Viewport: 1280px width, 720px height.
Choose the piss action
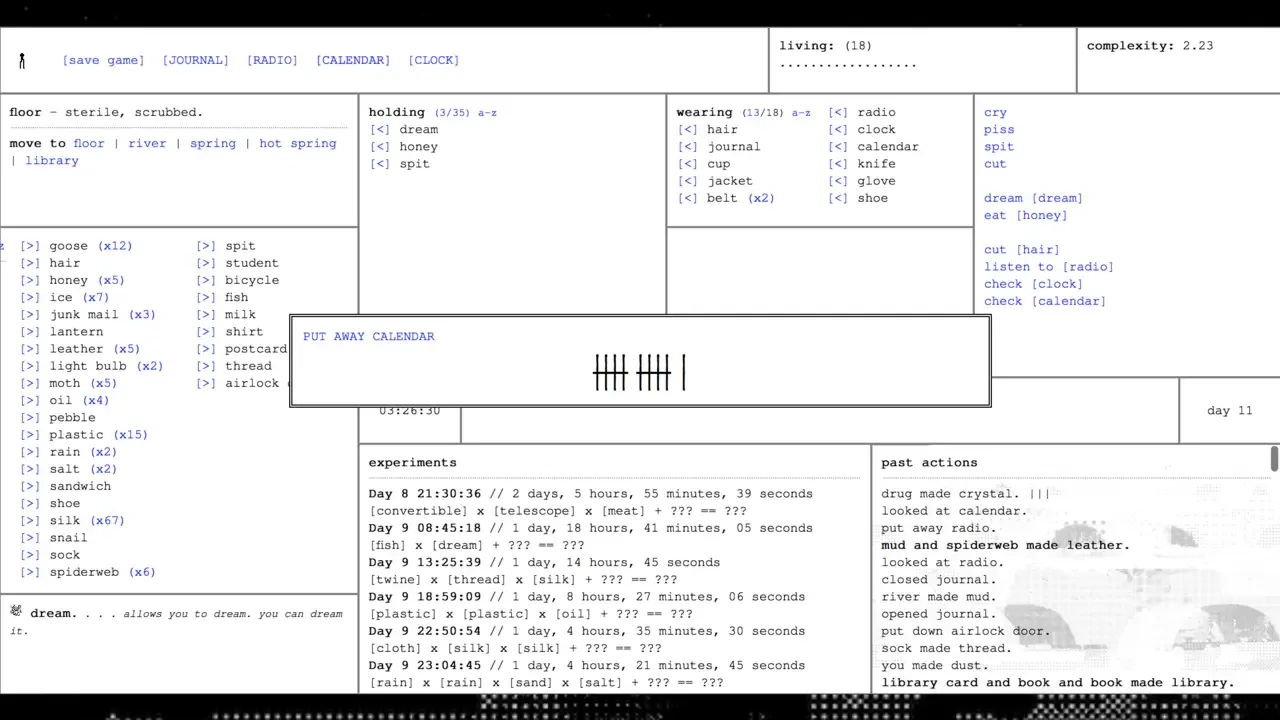(x=999, y=129)
